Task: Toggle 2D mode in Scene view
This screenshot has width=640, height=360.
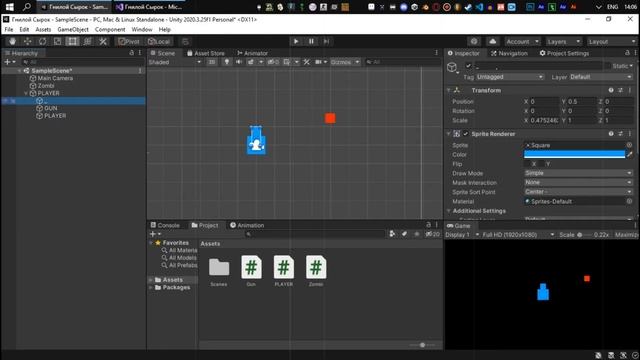Action: click(x=211, y=62)
